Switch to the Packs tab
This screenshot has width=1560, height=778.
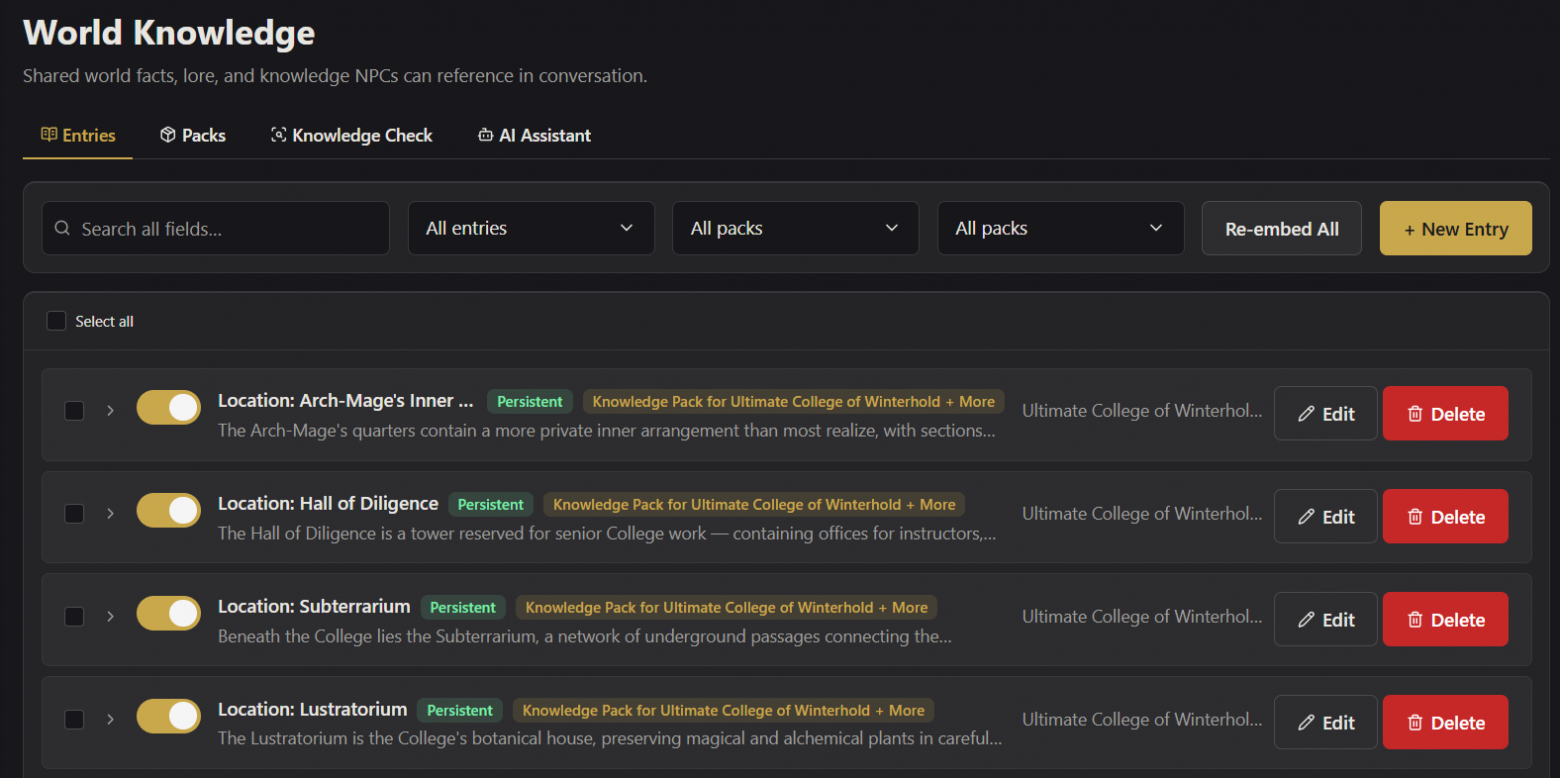pos(192,135)
